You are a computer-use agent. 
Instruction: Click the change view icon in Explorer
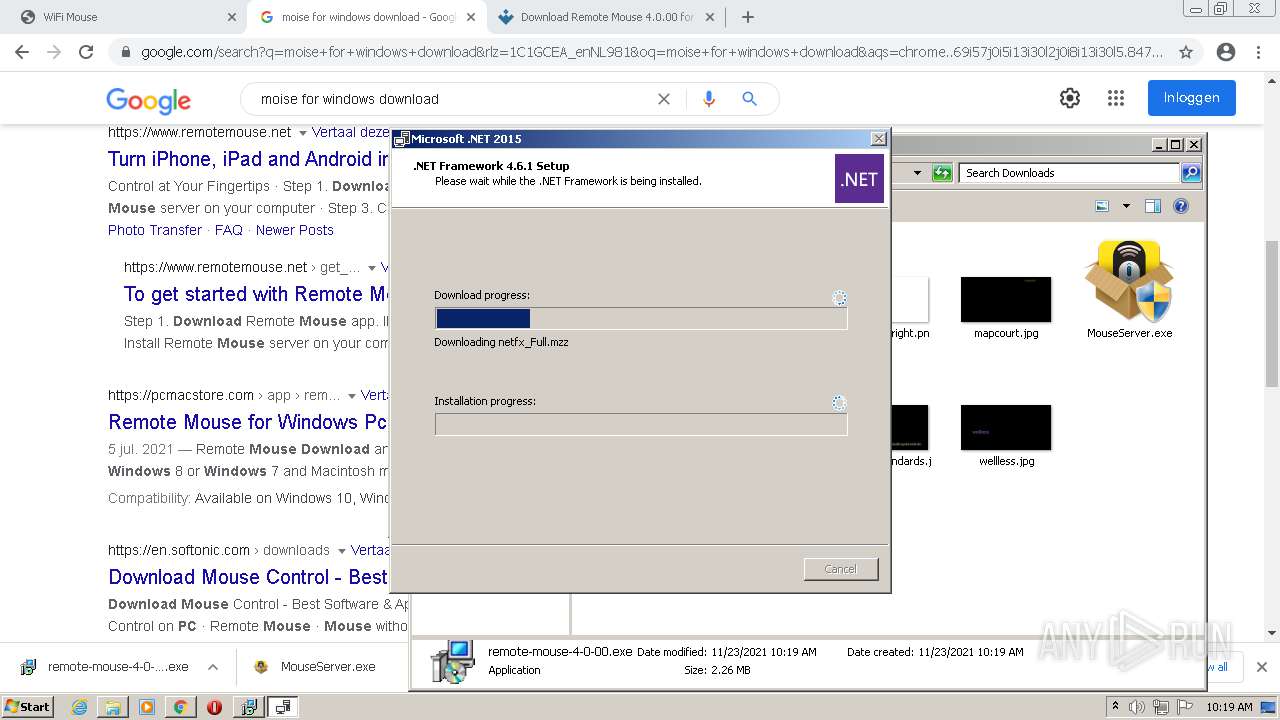pyautogui.click(x=1102, y=206)
